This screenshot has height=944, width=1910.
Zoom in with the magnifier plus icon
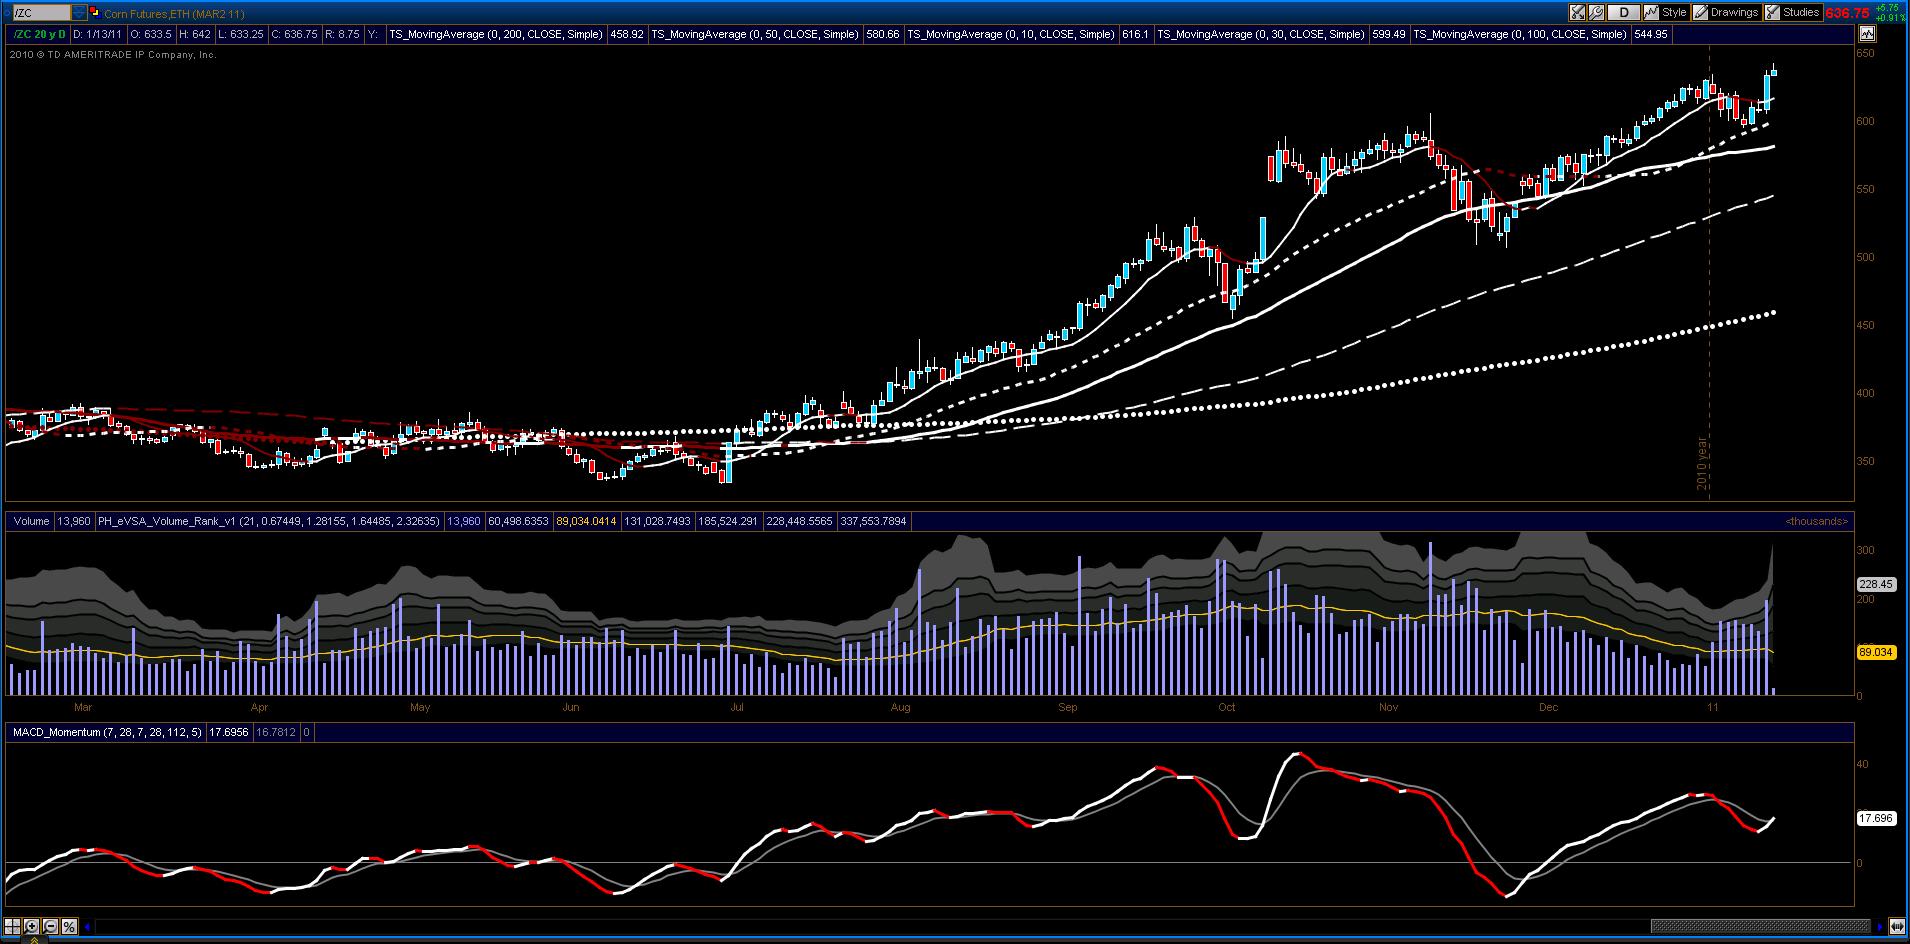[31, 926]
